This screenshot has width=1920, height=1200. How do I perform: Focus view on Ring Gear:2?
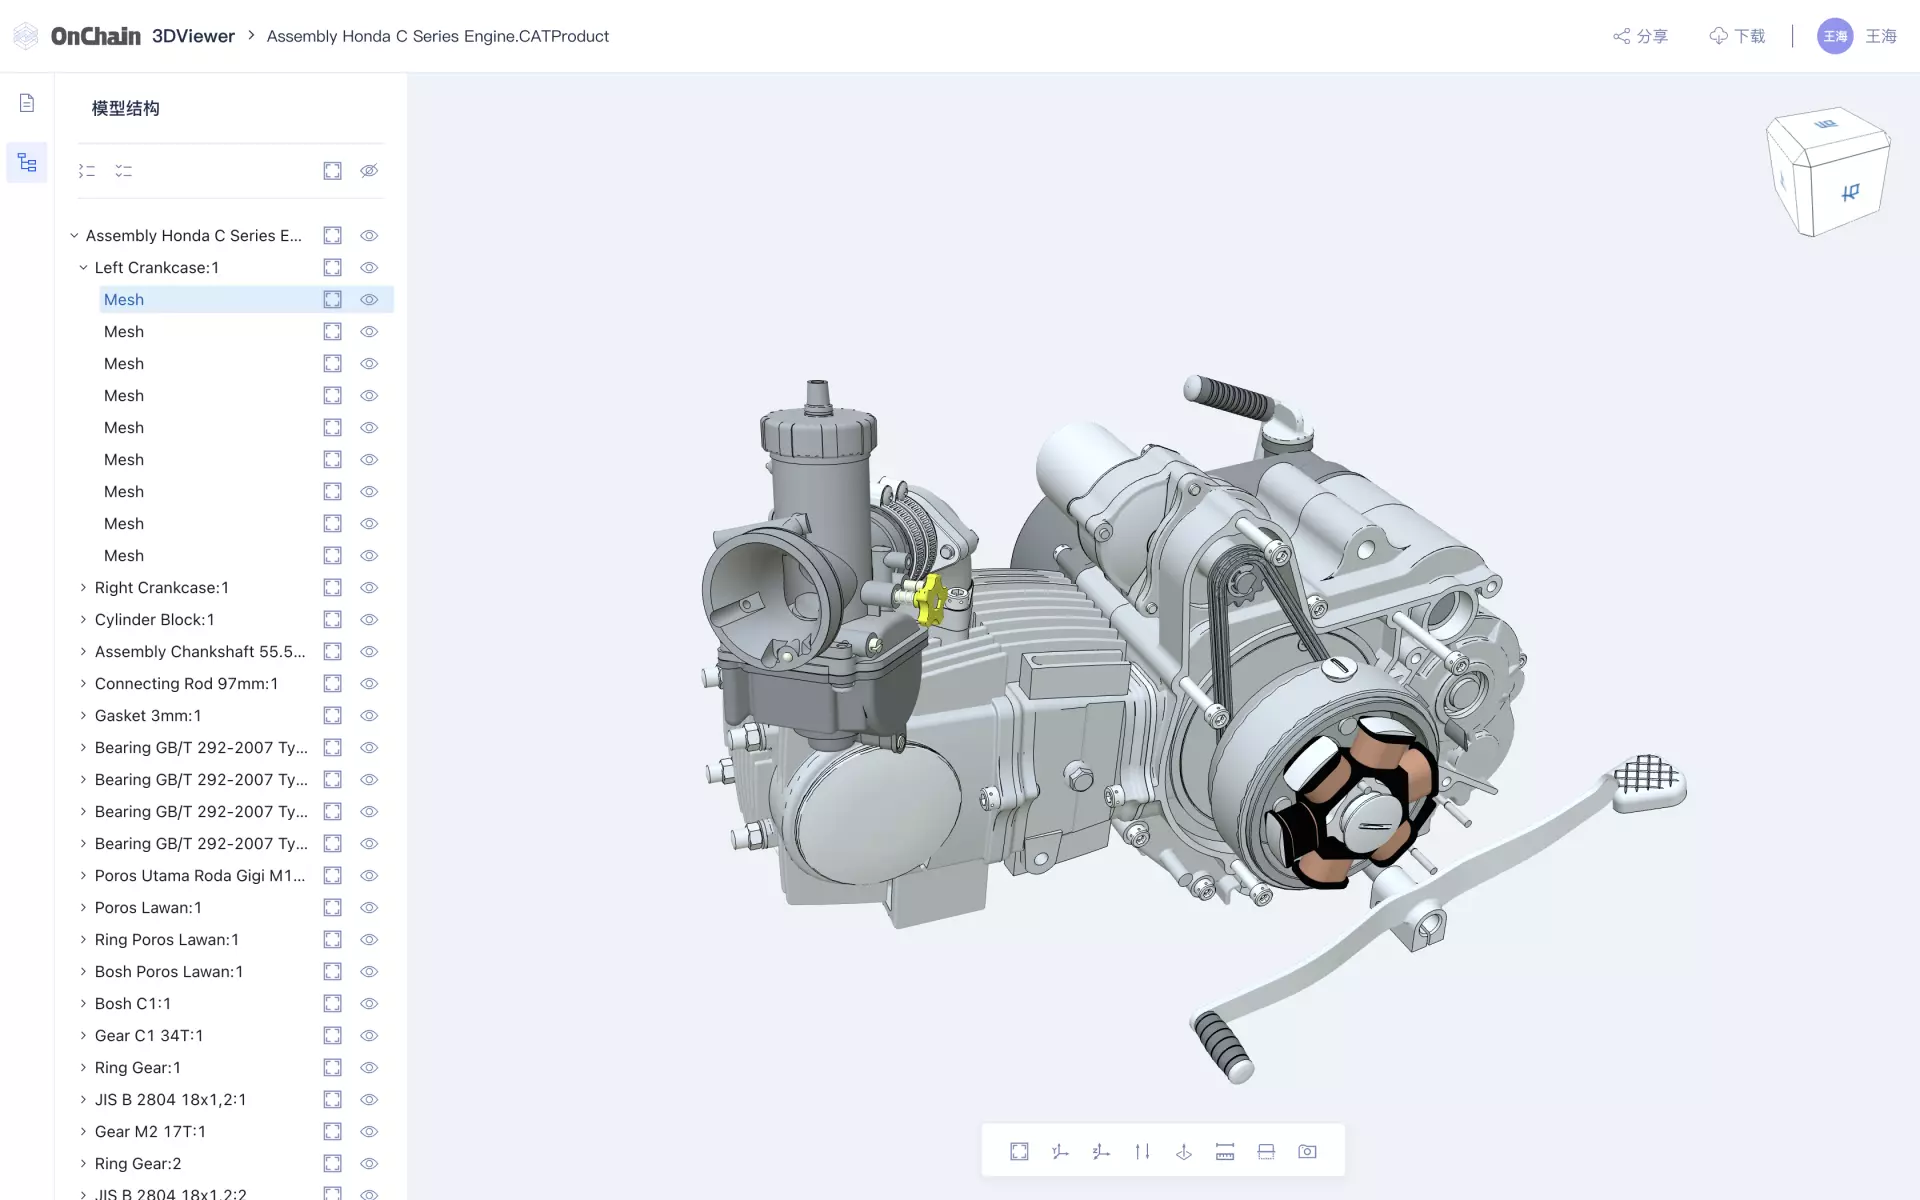coord(332,1163)
